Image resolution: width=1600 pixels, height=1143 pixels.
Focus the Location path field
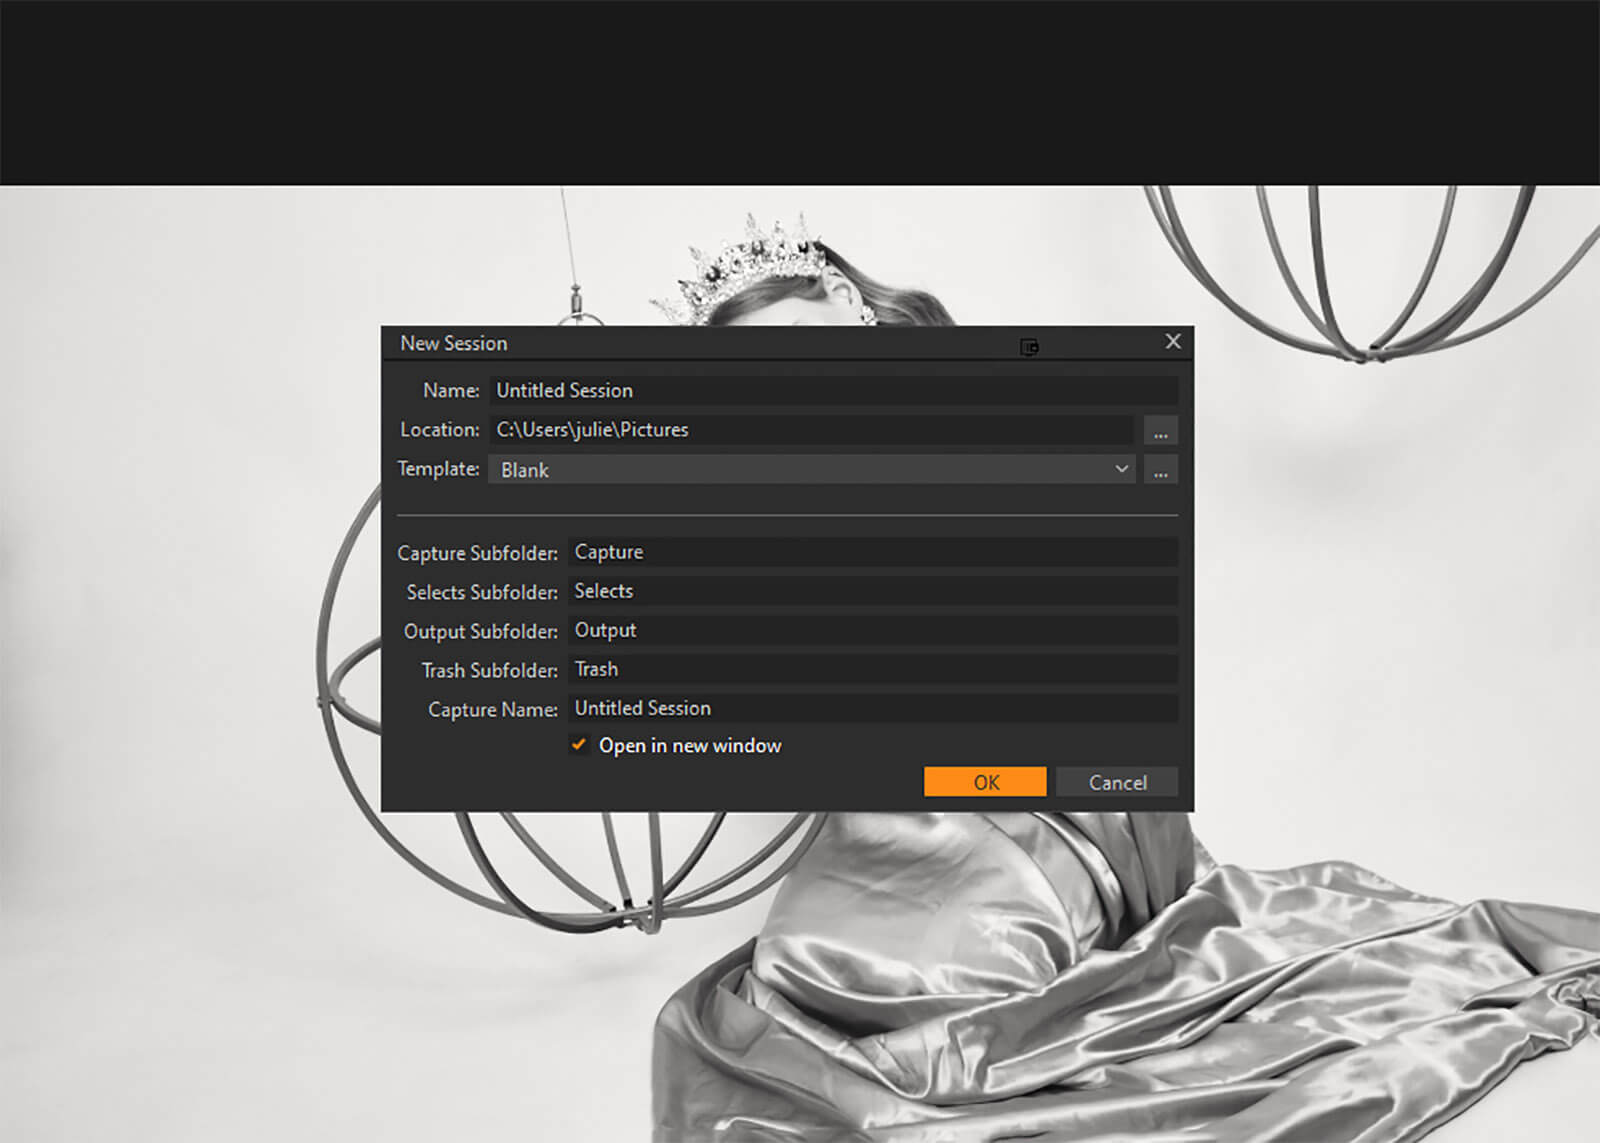pyautogui.click(x=811, y=430)
